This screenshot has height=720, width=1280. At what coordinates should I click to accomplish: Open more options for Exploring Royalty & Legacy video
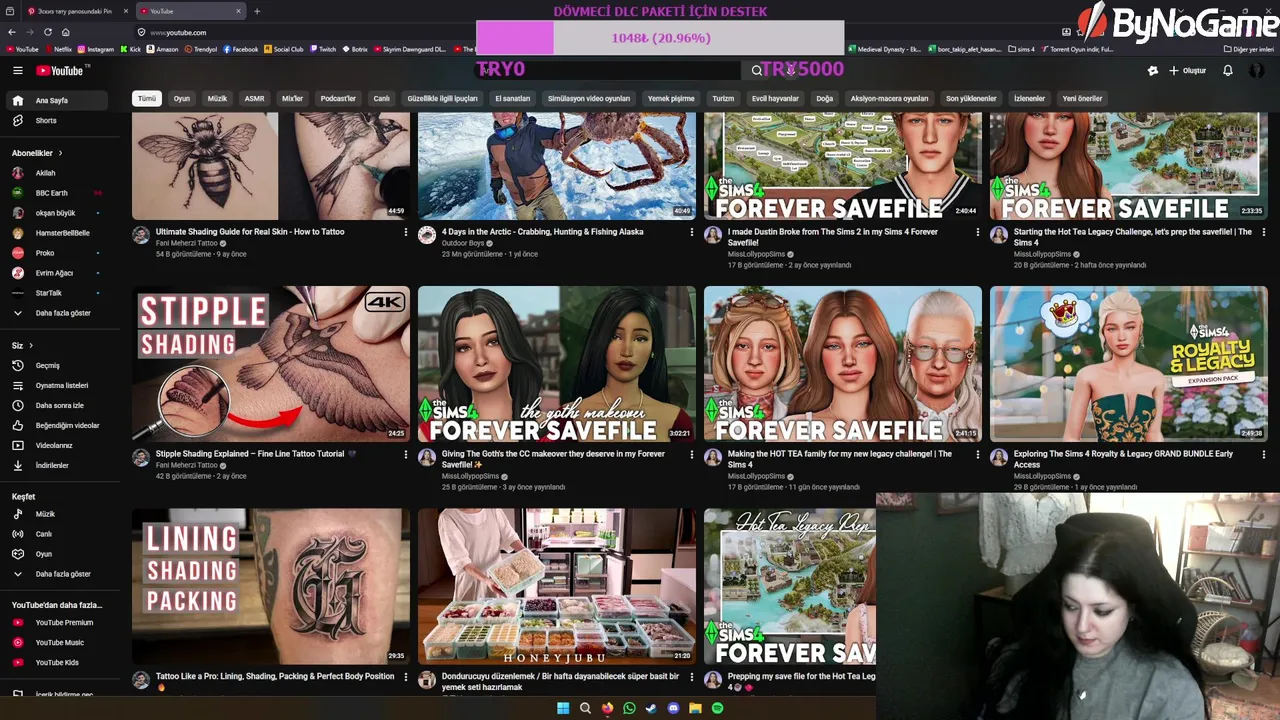tap(1263, 454)
